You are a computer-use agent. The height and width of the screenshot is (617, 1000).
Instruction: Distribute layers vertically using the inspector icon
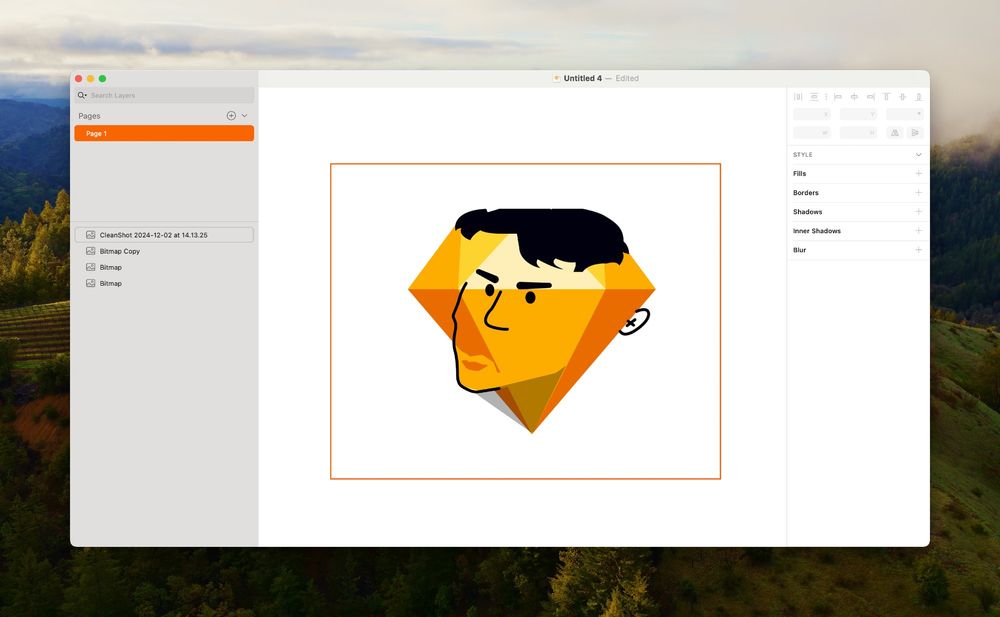coord(814,97)
